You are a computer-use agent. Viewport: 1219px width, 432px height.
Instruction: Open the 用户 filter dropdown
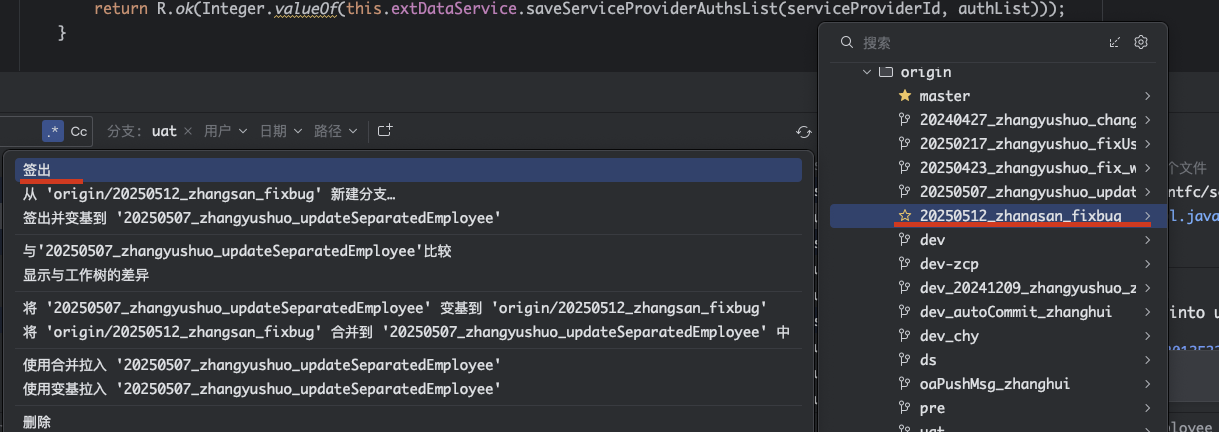pyautogui.click(x=225, y=131)
